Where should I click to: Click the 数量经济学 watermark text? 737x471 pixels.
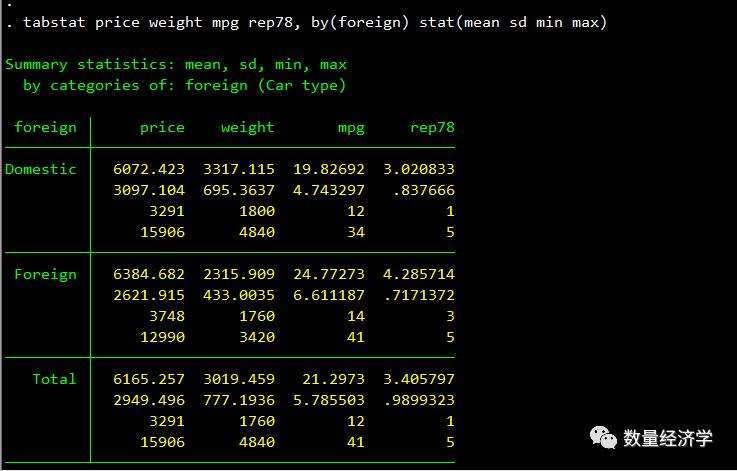(x=667, y=438)
